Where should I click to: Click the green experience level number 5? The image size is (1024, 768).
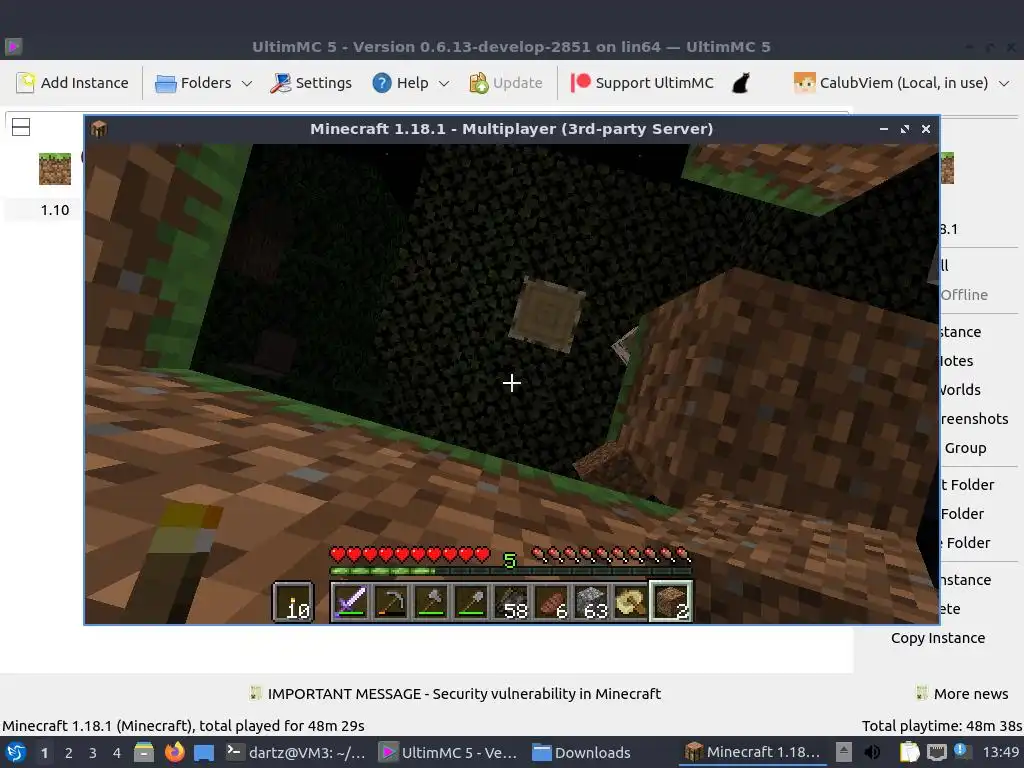point(509,560)
